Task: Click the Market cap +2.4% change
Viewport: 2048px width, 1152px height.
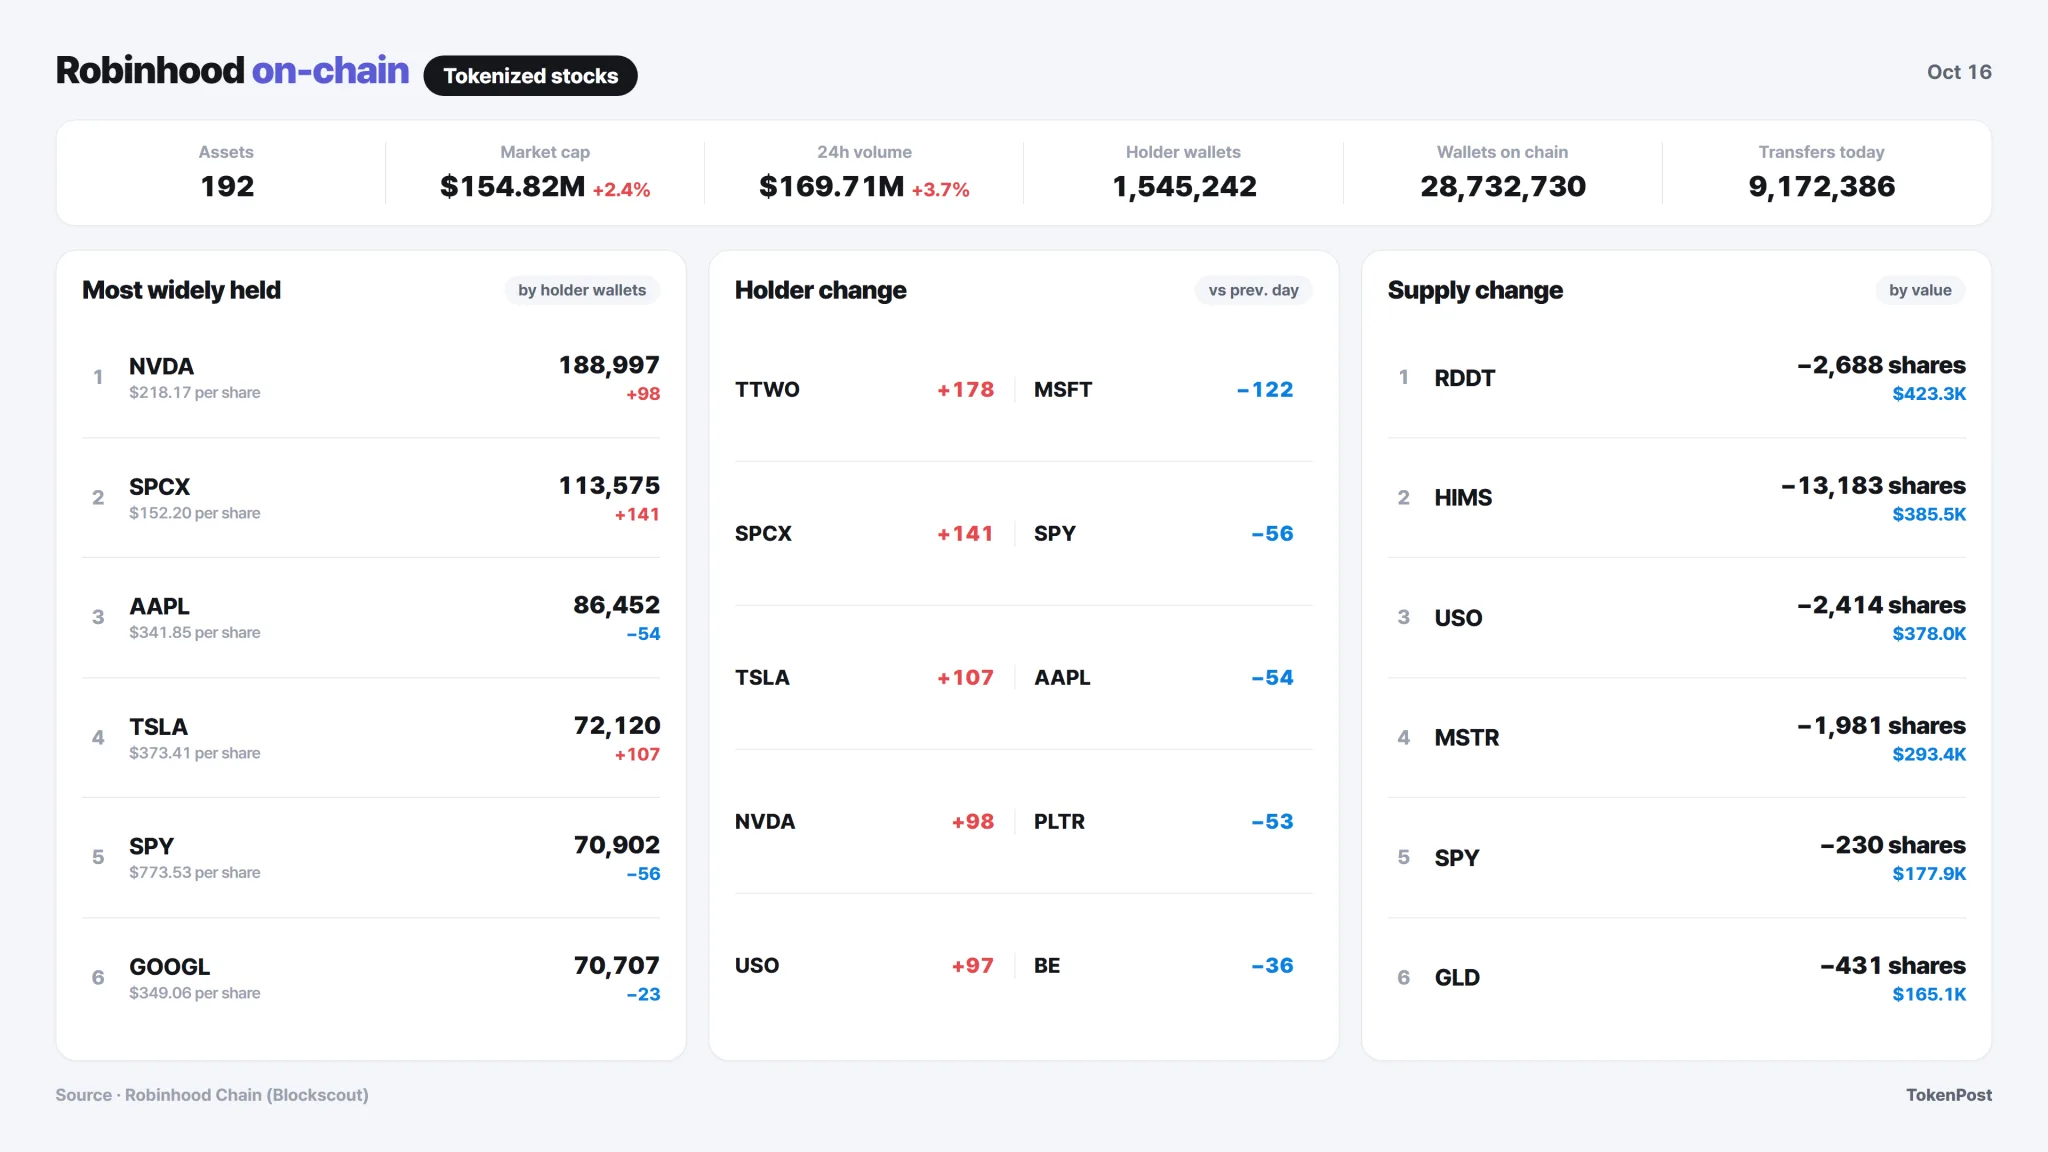Action: pyautogui.click(x=621, y=189)
